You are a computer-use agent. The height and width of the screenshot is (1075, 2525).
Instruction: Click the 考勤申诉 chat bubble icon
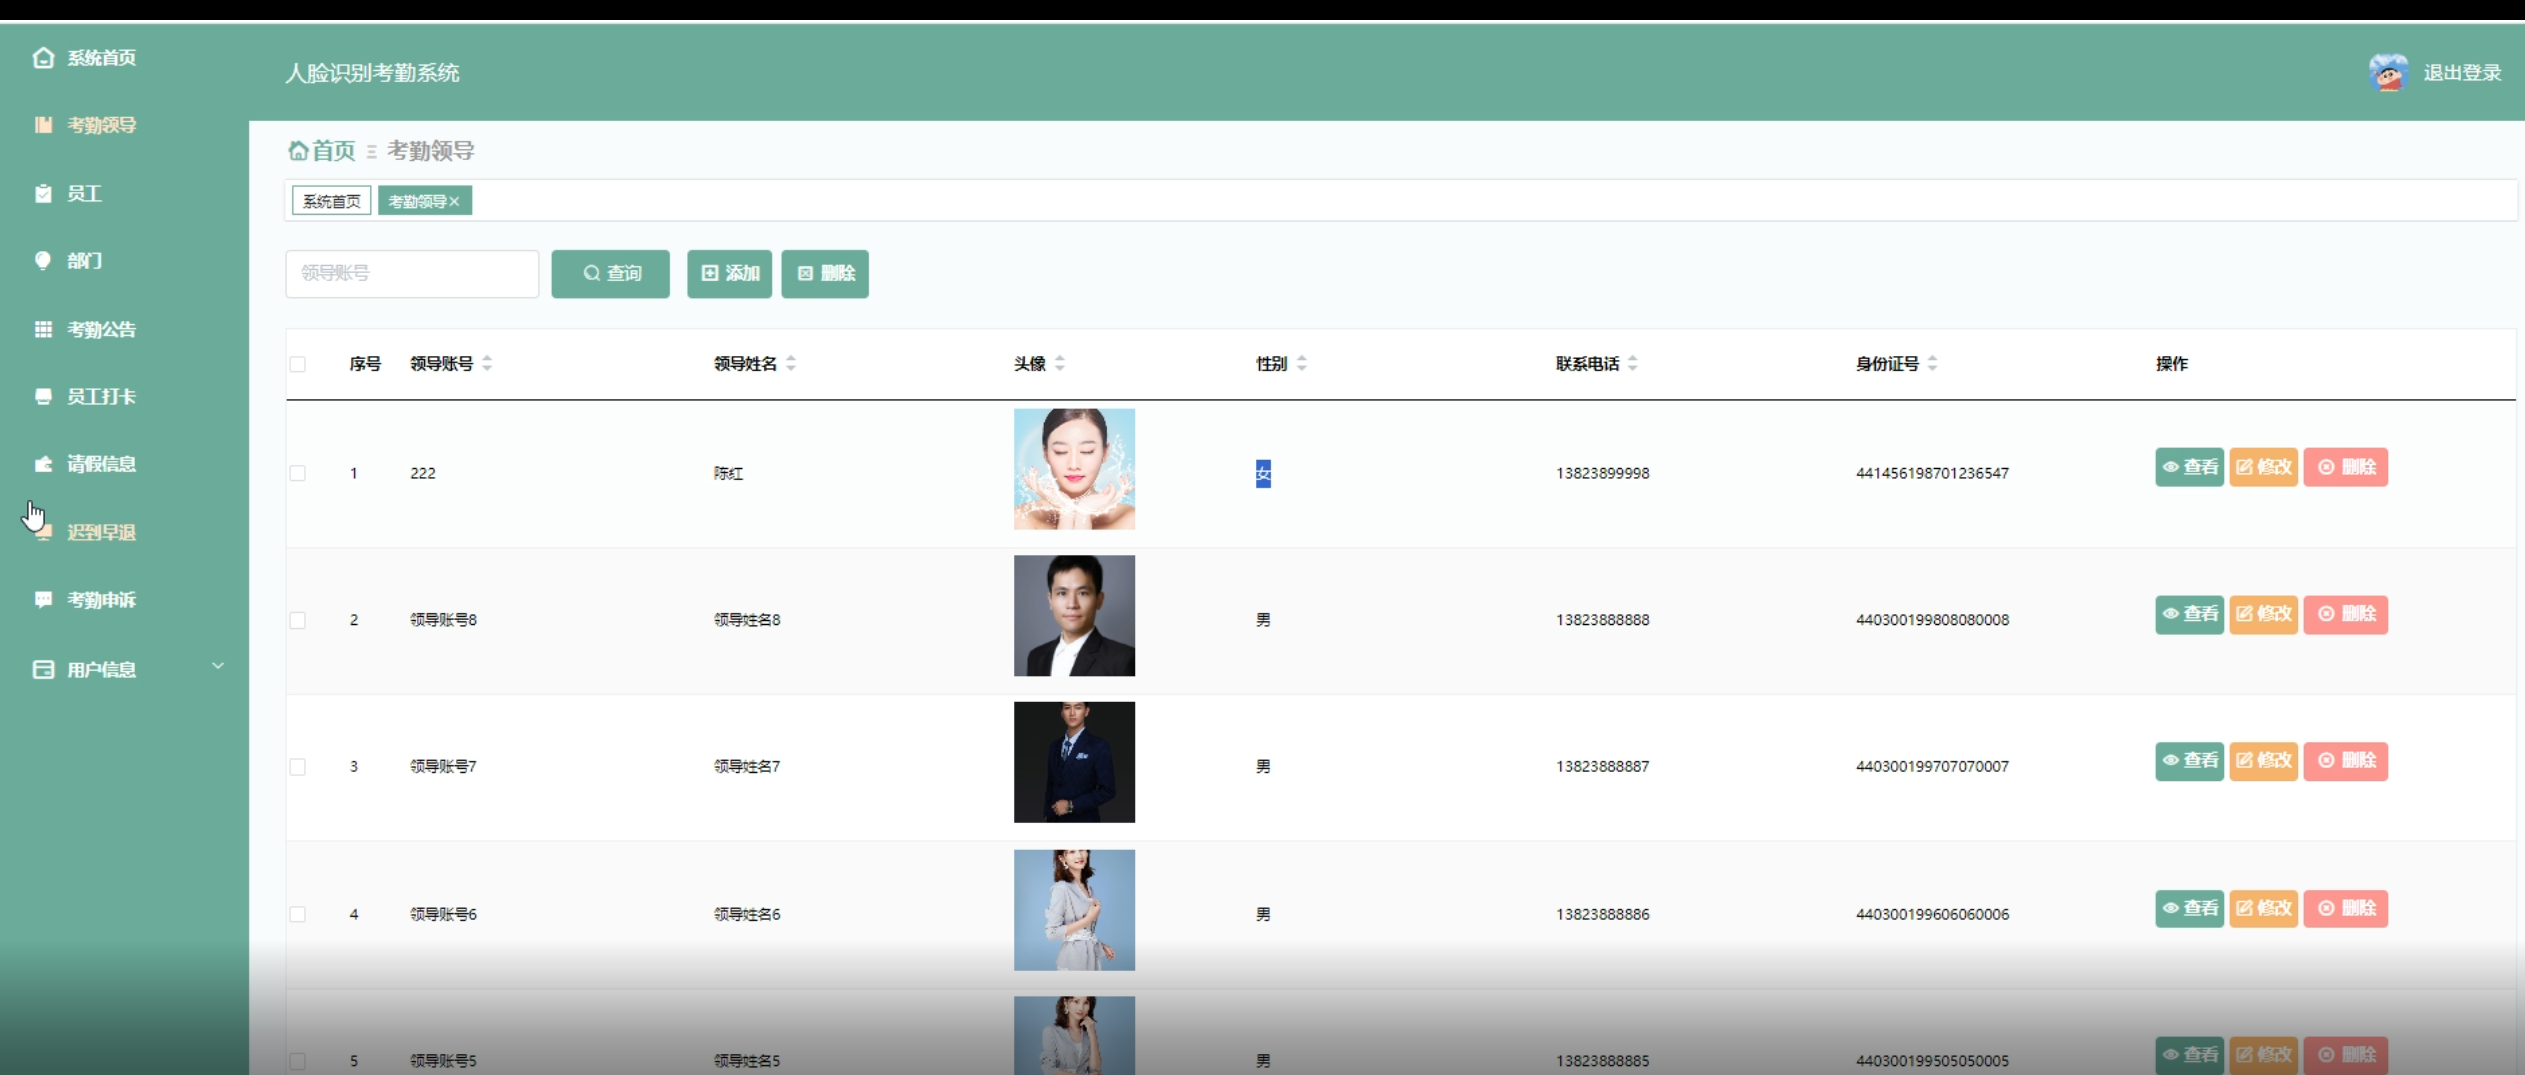click(43, 600)
